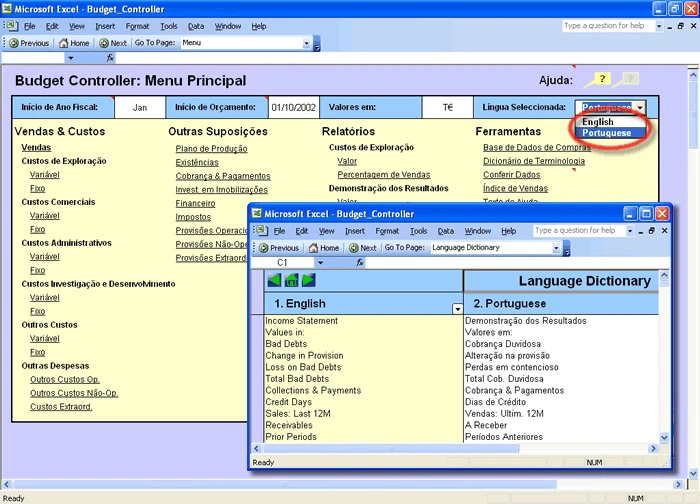Click Home in the Language Dictionary window toolbar
Image resolution: width=700 pixels, height=504 pixels.
click(x=324, y=248)
